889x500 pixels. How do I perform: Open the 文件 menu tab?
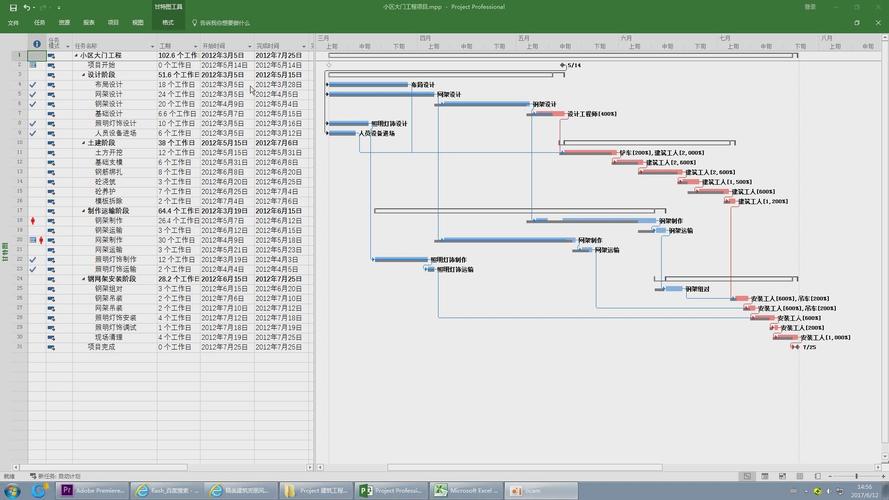tap(14, 22)
